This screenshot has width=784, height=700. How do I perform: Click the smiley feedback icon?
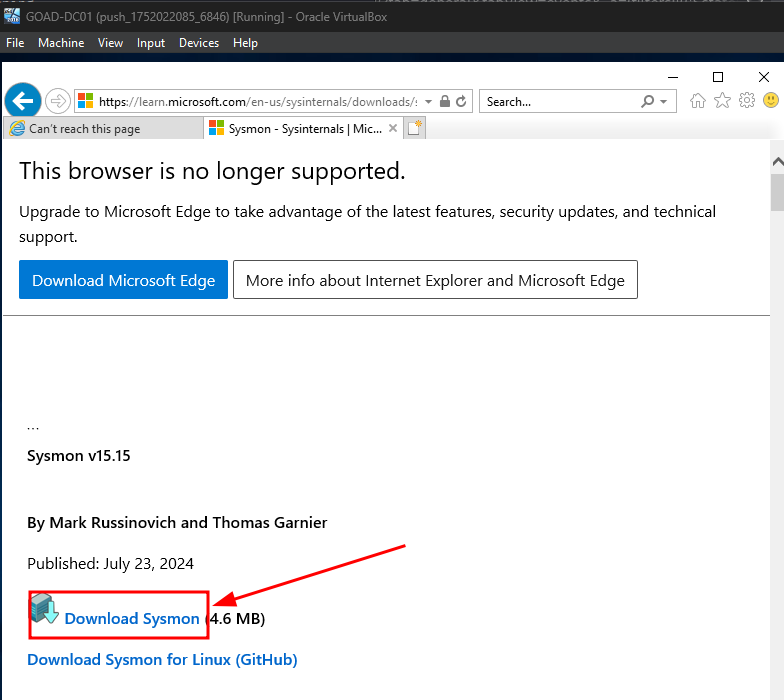770,100
